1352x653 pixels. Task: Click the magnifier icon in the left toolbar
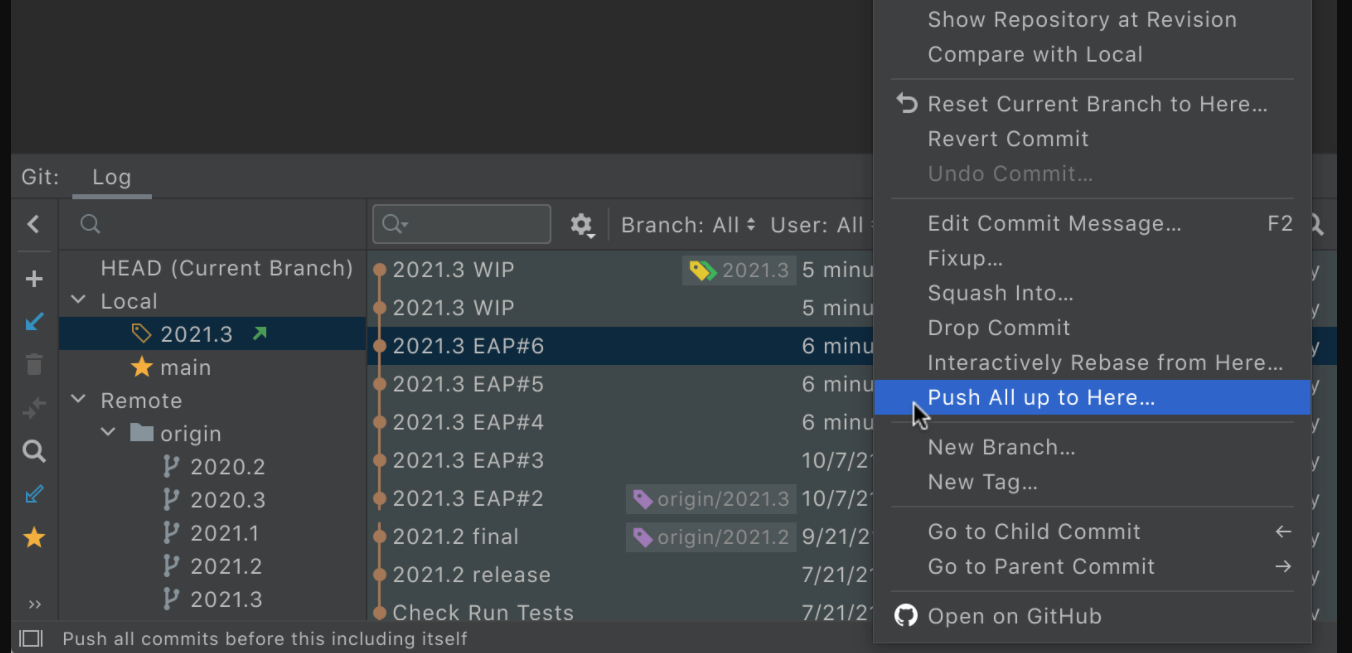click(x=34, y=452)
